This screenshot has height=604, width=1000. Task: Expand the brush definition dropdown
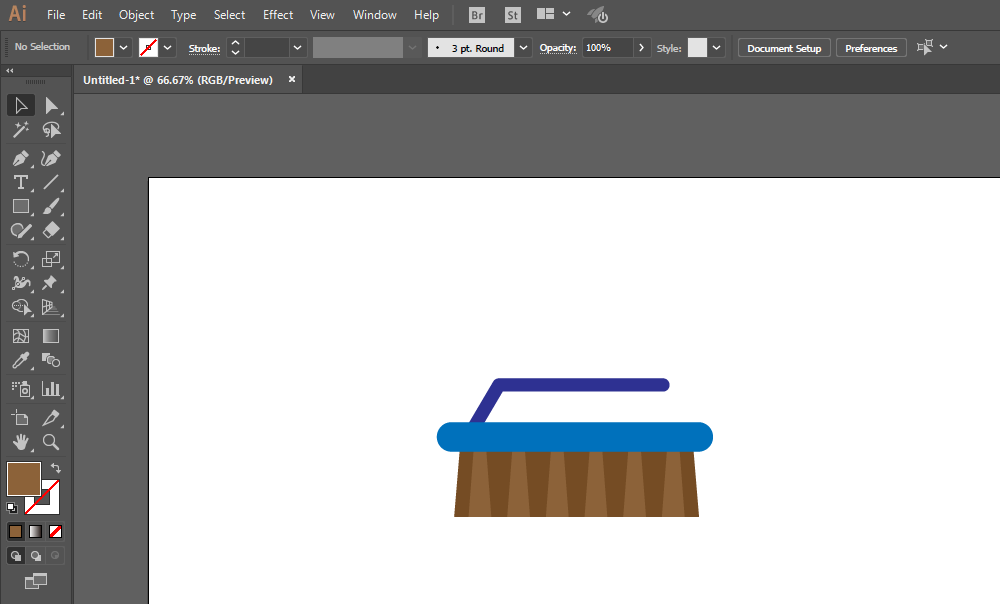pos(524,48)
